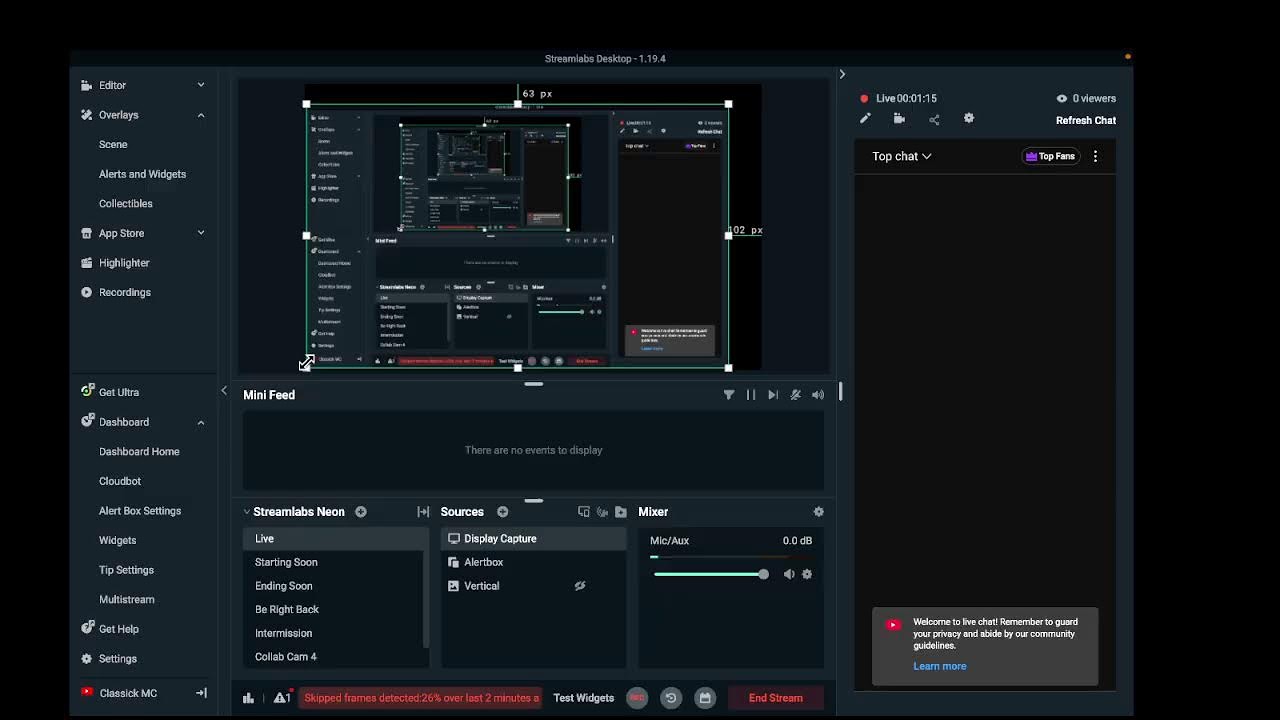Toggle the replay buffer button
1280x720 pixels.
pos(671,698)
